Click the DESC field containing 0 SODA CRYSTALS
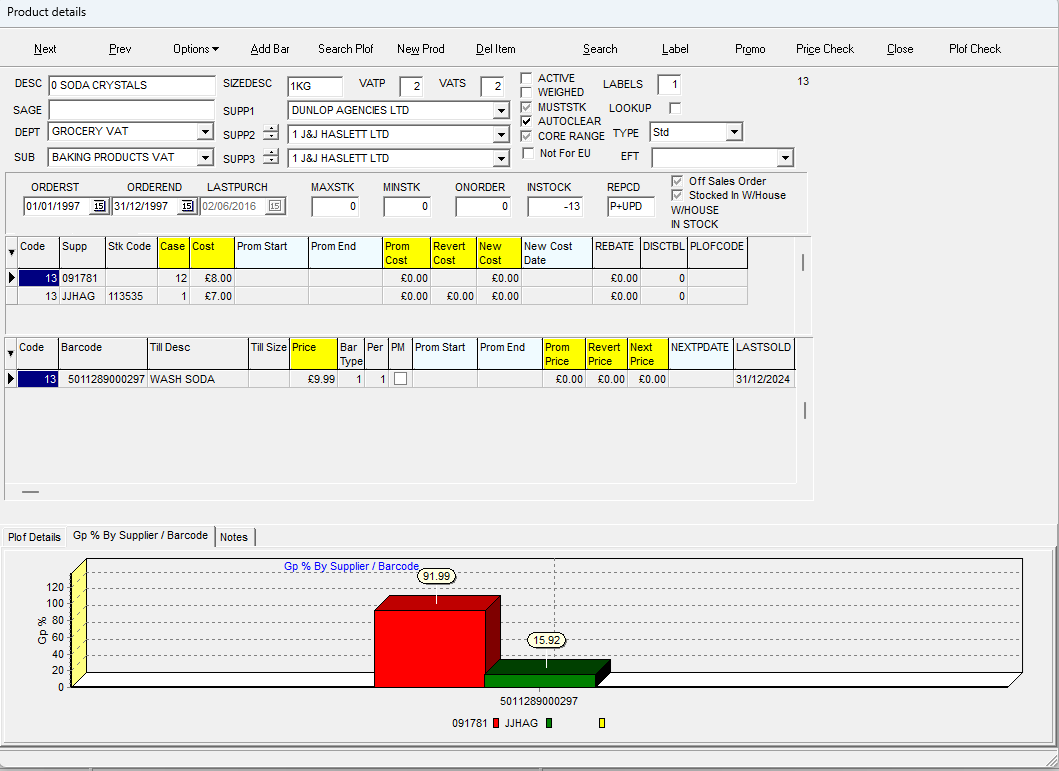This screenshot has height=771, width=1059. 131,86
